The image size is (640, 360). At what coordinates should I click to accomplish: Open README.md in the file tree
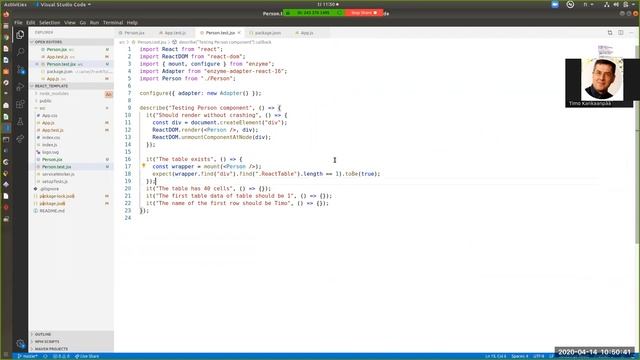point(52,211)
